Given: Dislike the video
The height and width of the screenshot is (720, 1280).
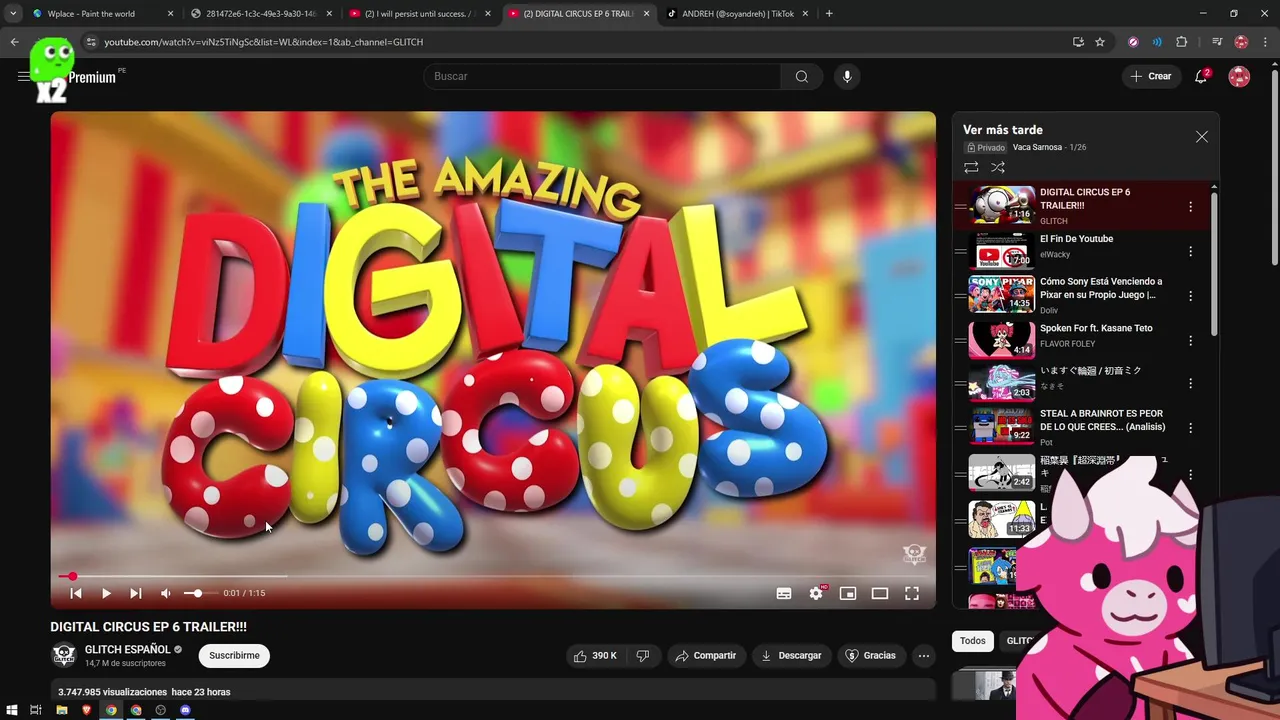Looking at the screenshot, I should click(x=643, y=656).
